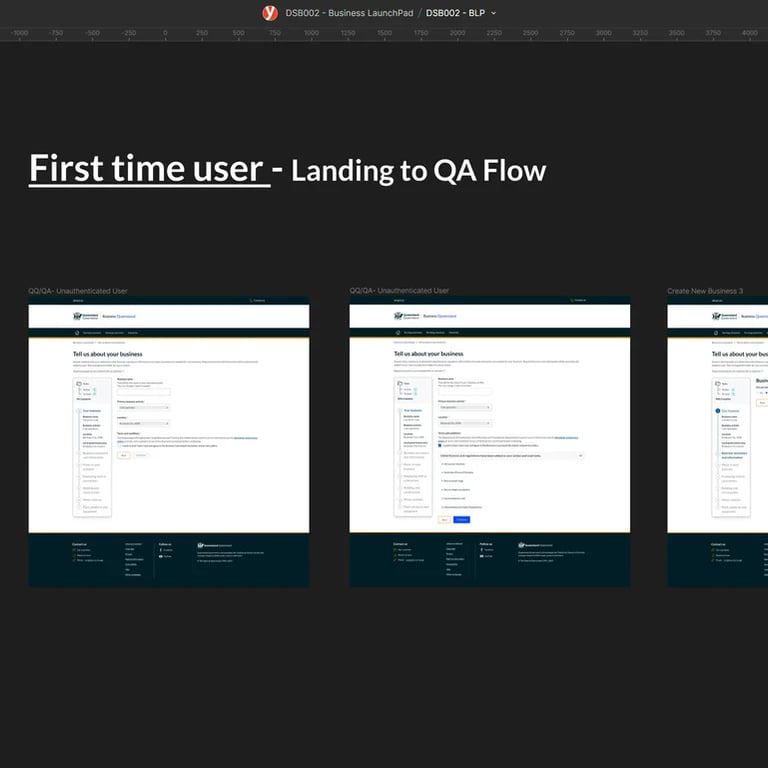Open the 'DSB002 - Business LaunchPad' project breadcrumb
This screenshot has height=768, width=768.
(349, 13)
